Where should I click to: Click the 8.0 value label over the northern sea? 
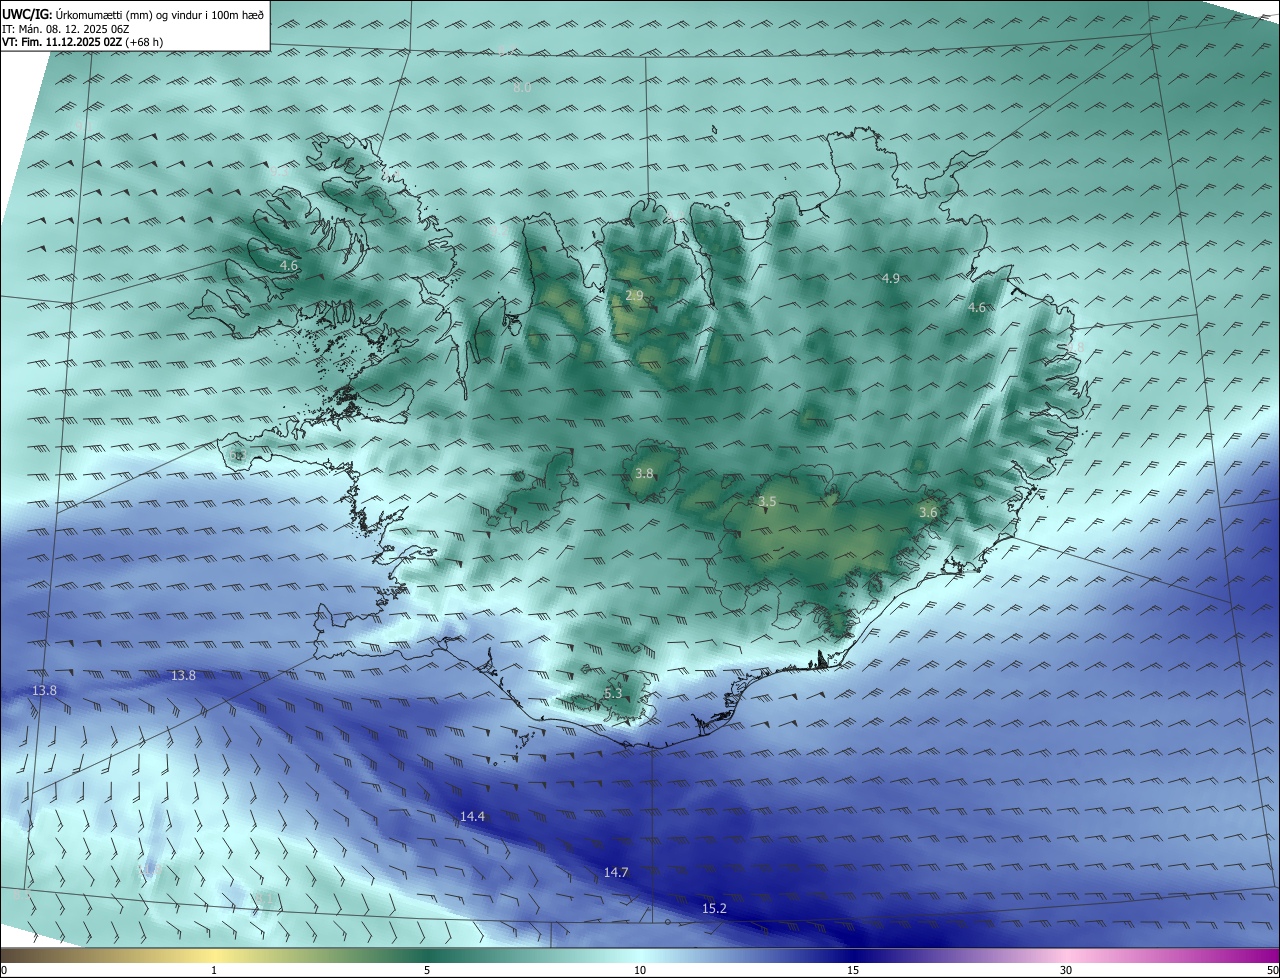click(x=522, y=88)
